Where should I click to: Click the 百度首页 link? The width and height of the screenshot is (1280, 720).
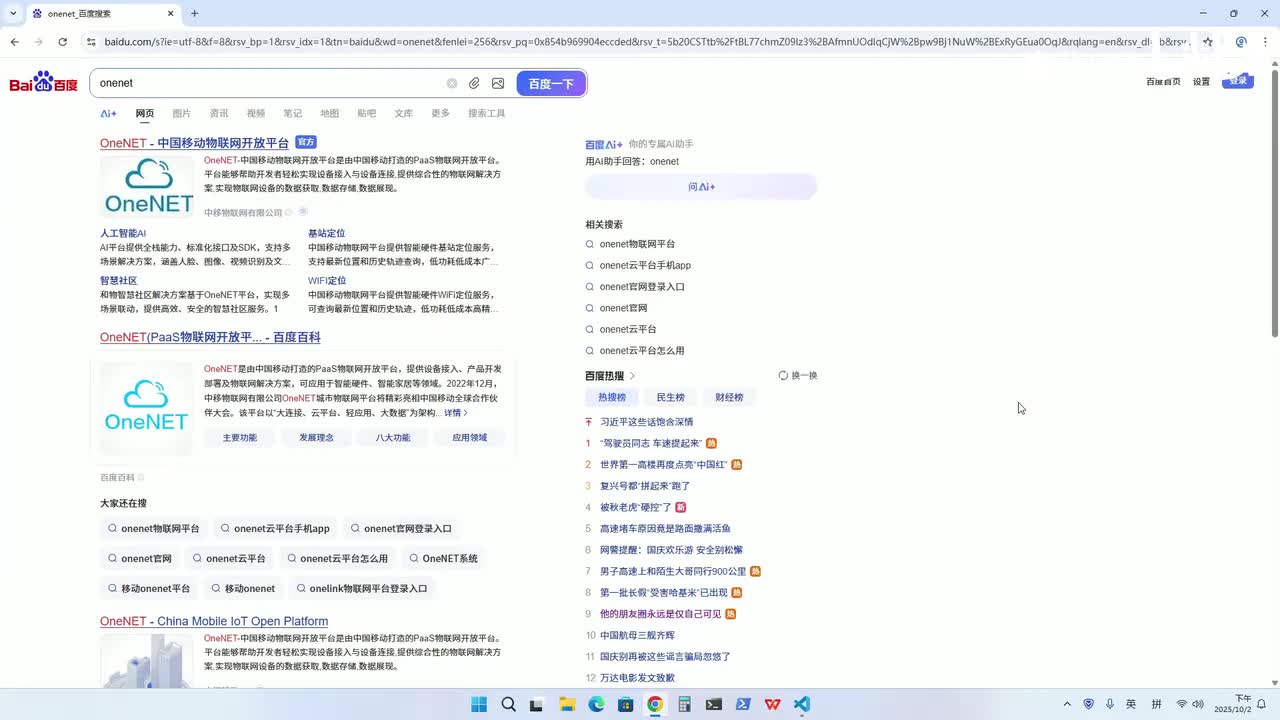pos(1163,82)
